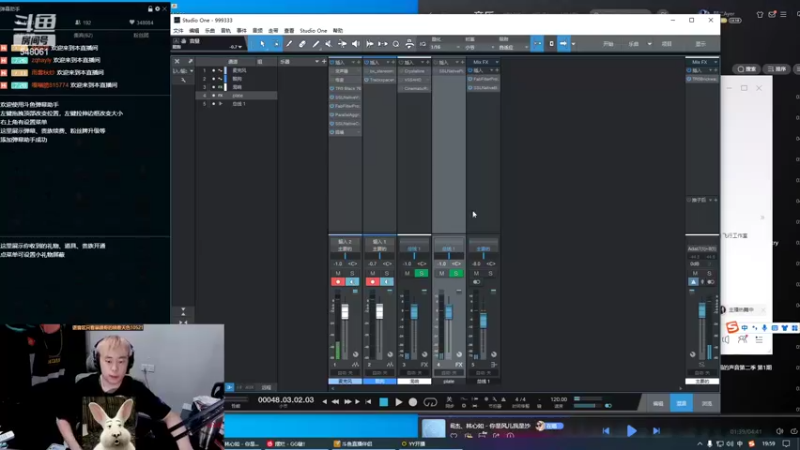800x450 pixels.
Task: Select the Bend tool
Action: [342, 44]
